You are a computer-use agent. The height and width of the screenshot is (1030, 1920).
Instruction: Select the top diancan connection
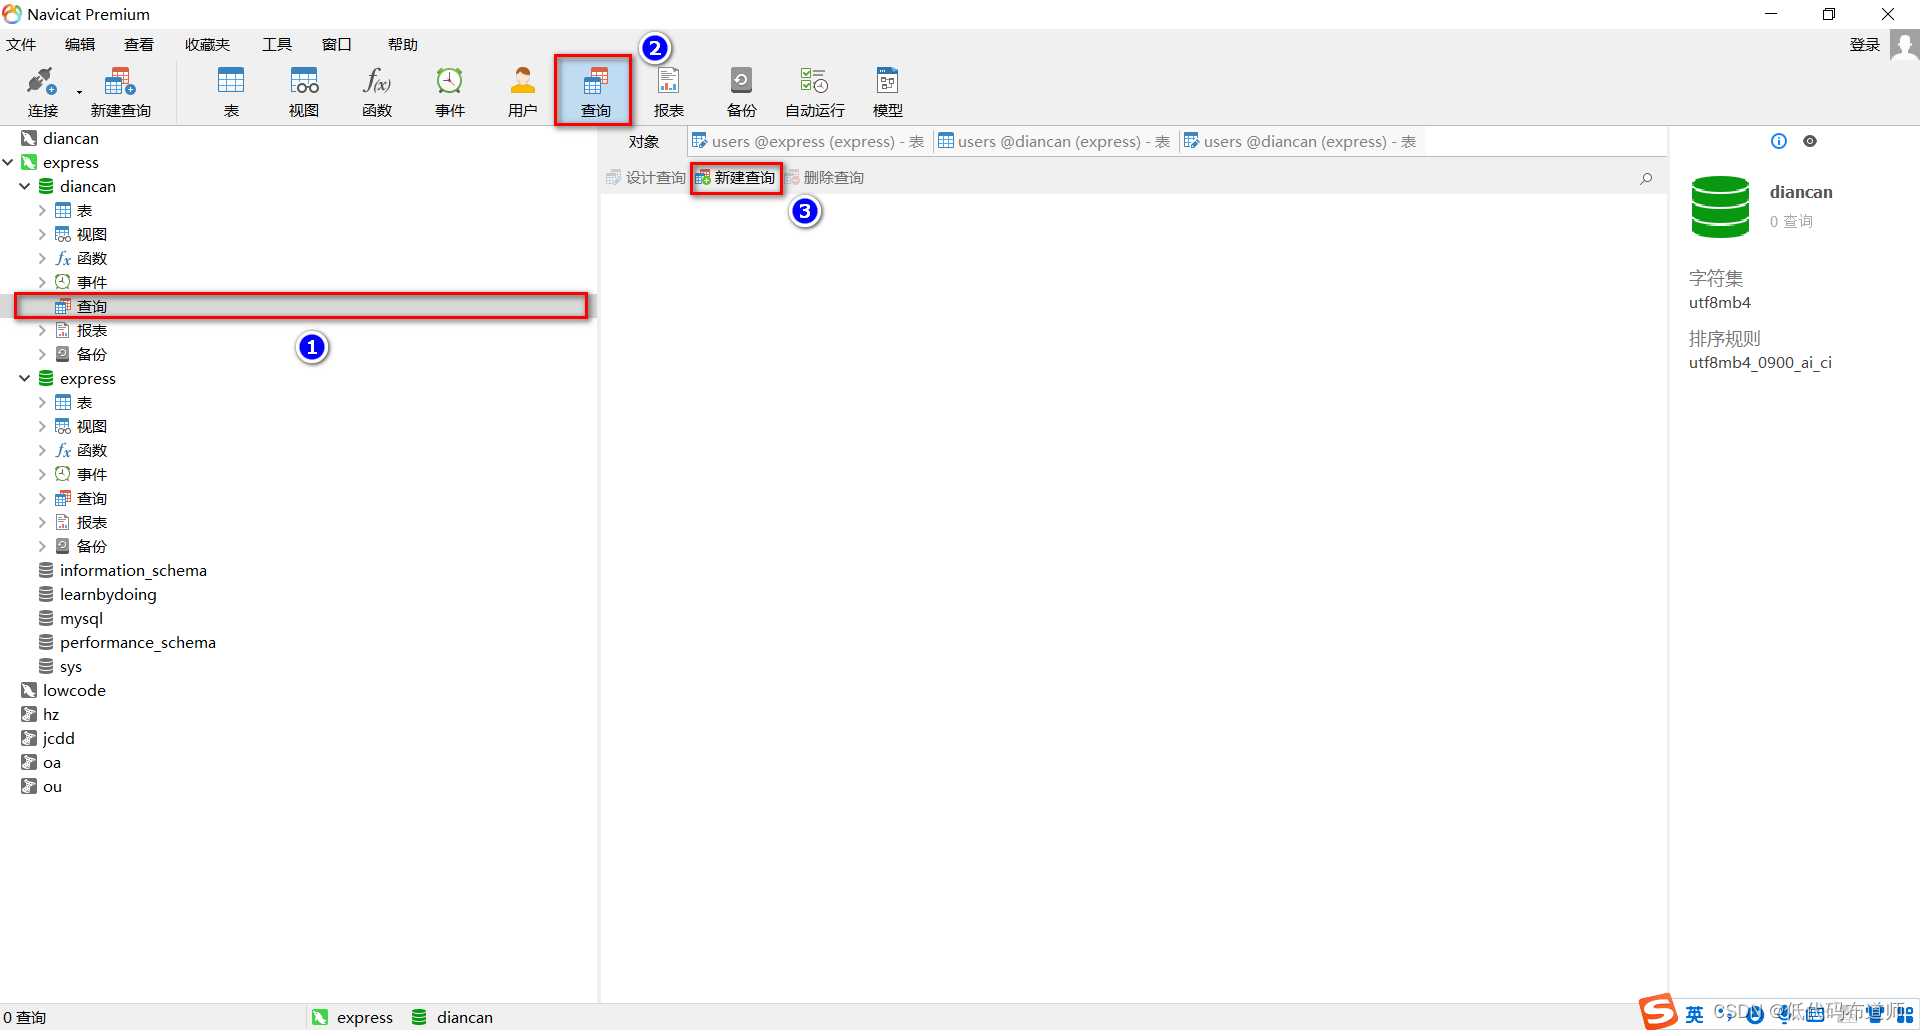click(71, 138)
